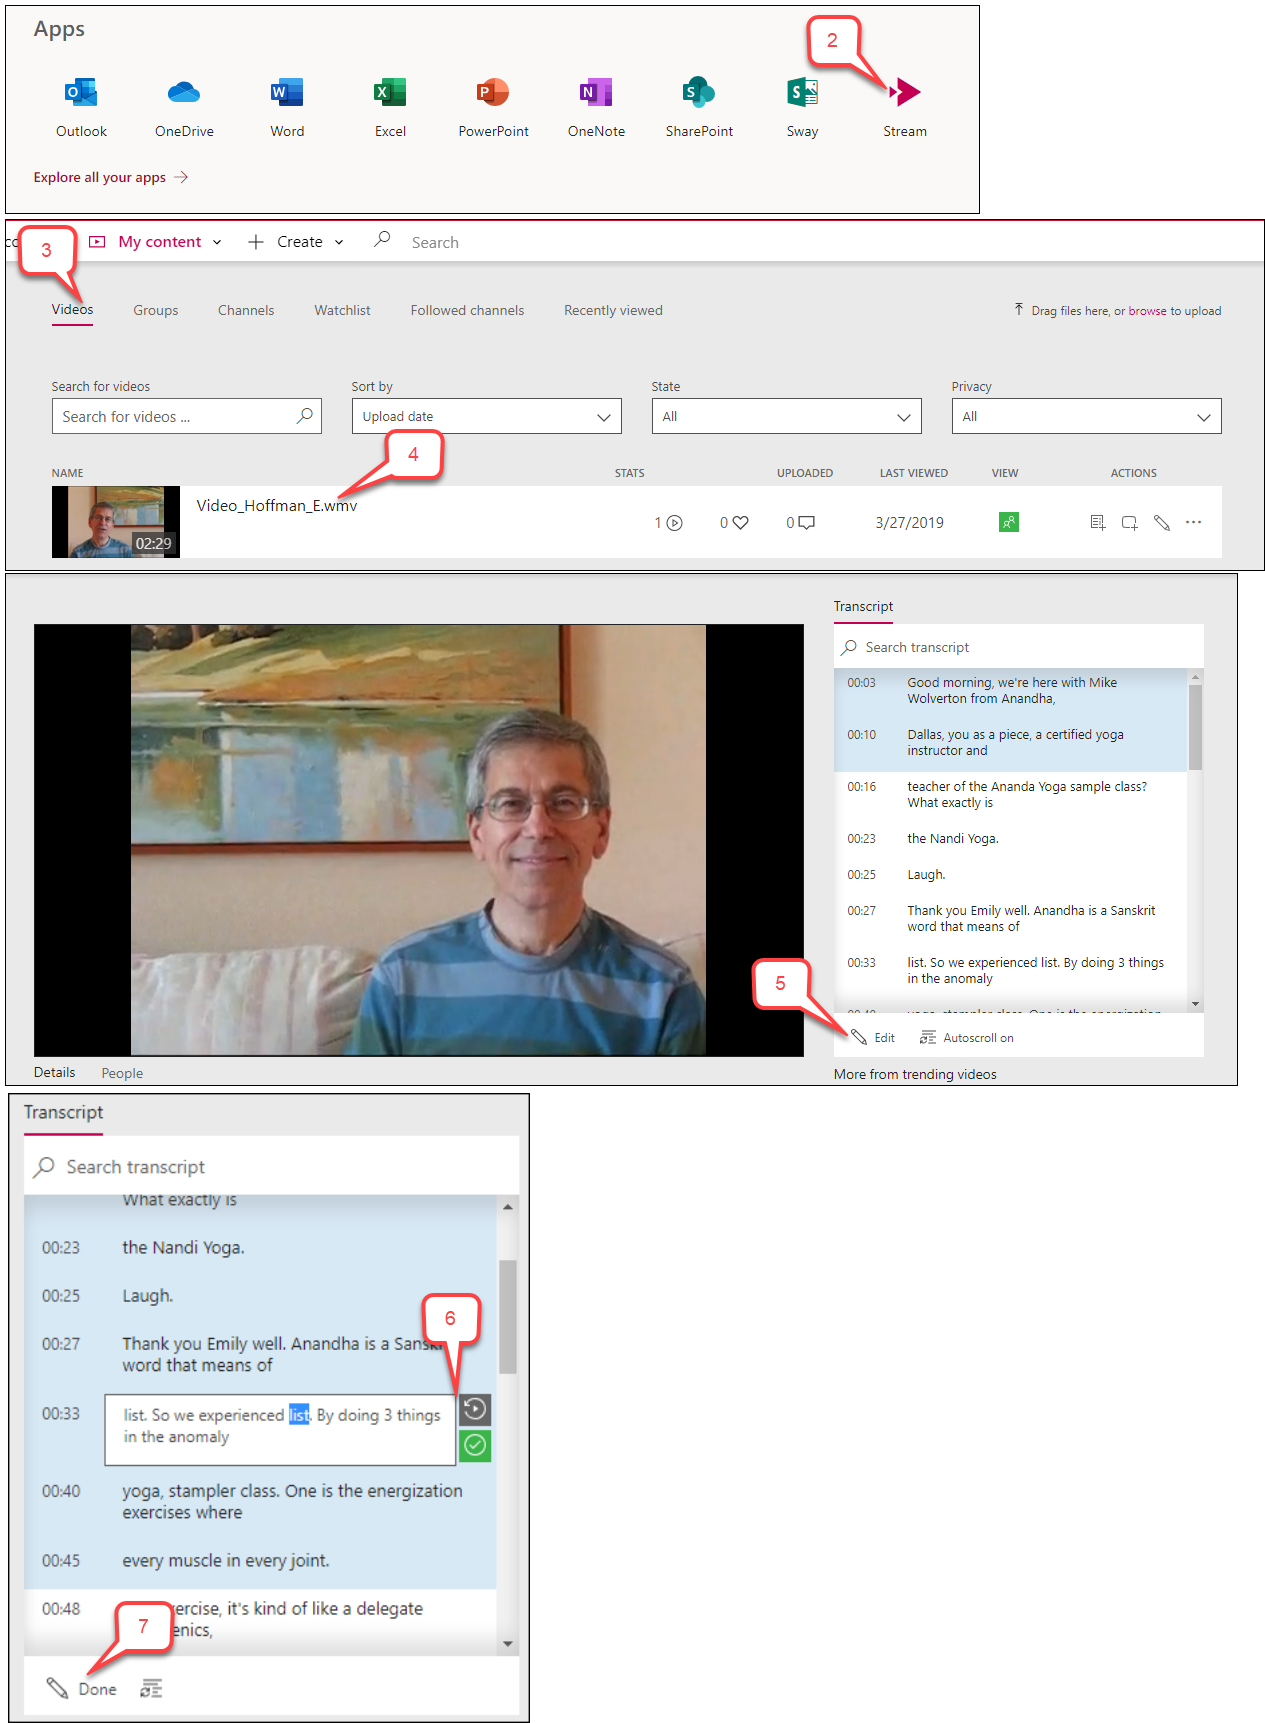This screenshot has width=1265, height=1723.
Task: Click the green checkmark to save the edit
Action: coord(475,1446)
